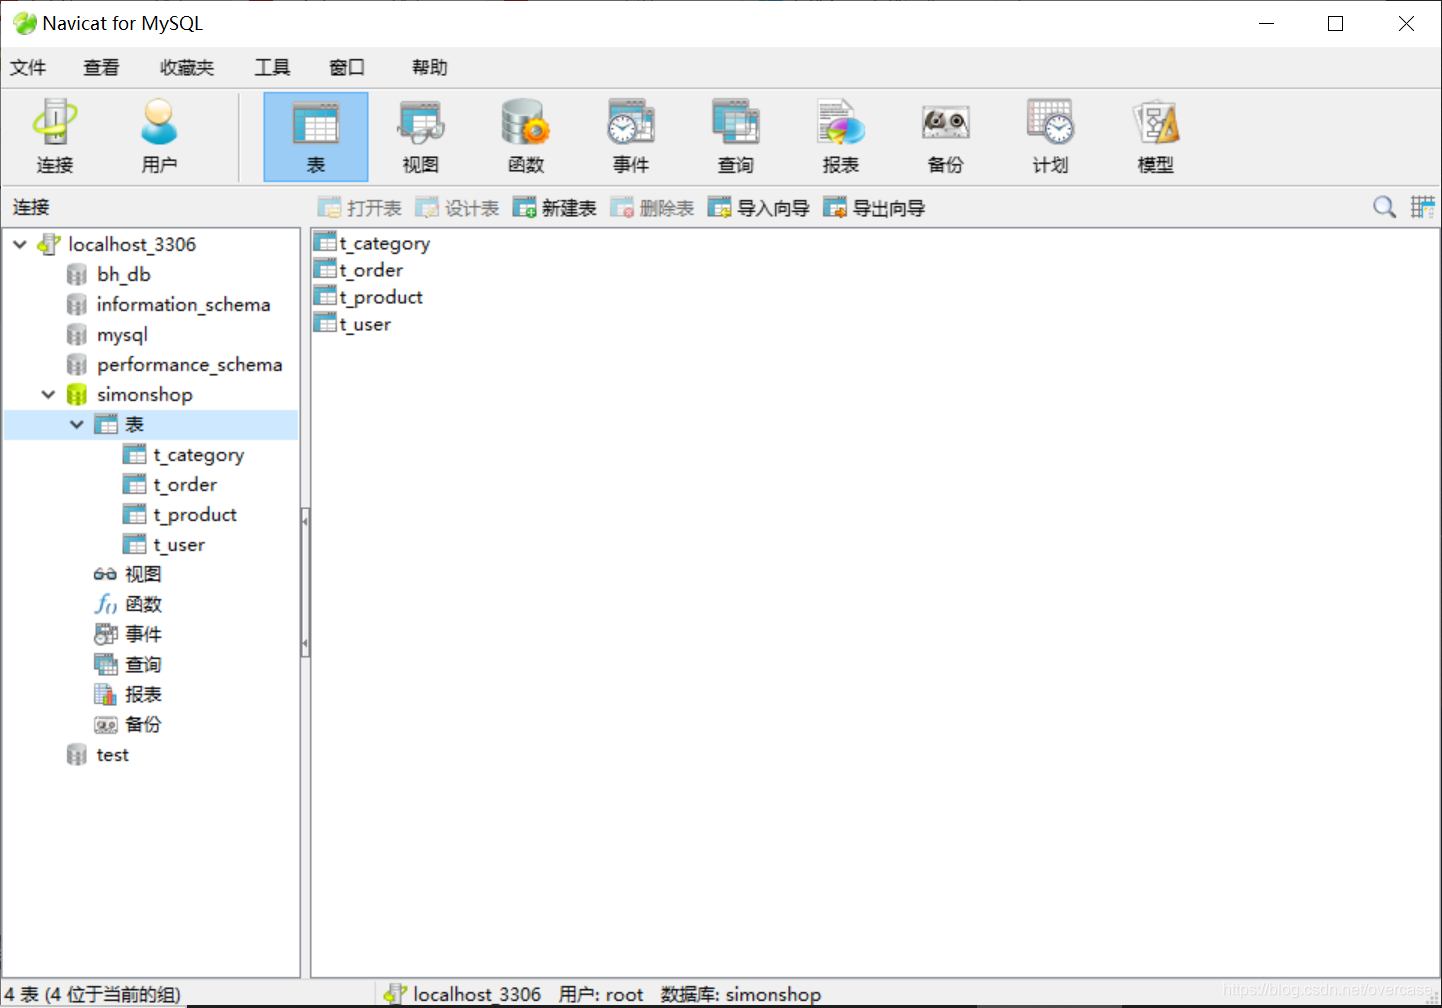The image size is (1442, 1008).
Task: Click the 事件 icon in tree
Action: (105, 634)
